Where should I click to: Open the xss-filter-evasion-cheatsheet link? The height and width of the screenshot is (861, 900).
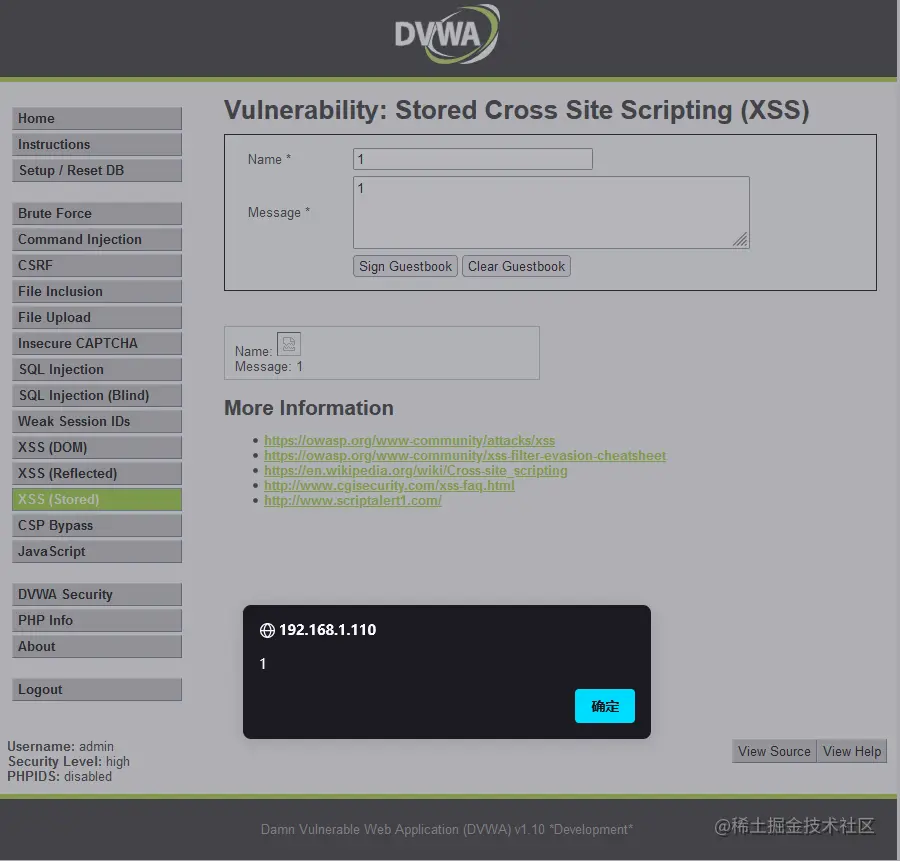pyautogui.click(x=465, y=455)
